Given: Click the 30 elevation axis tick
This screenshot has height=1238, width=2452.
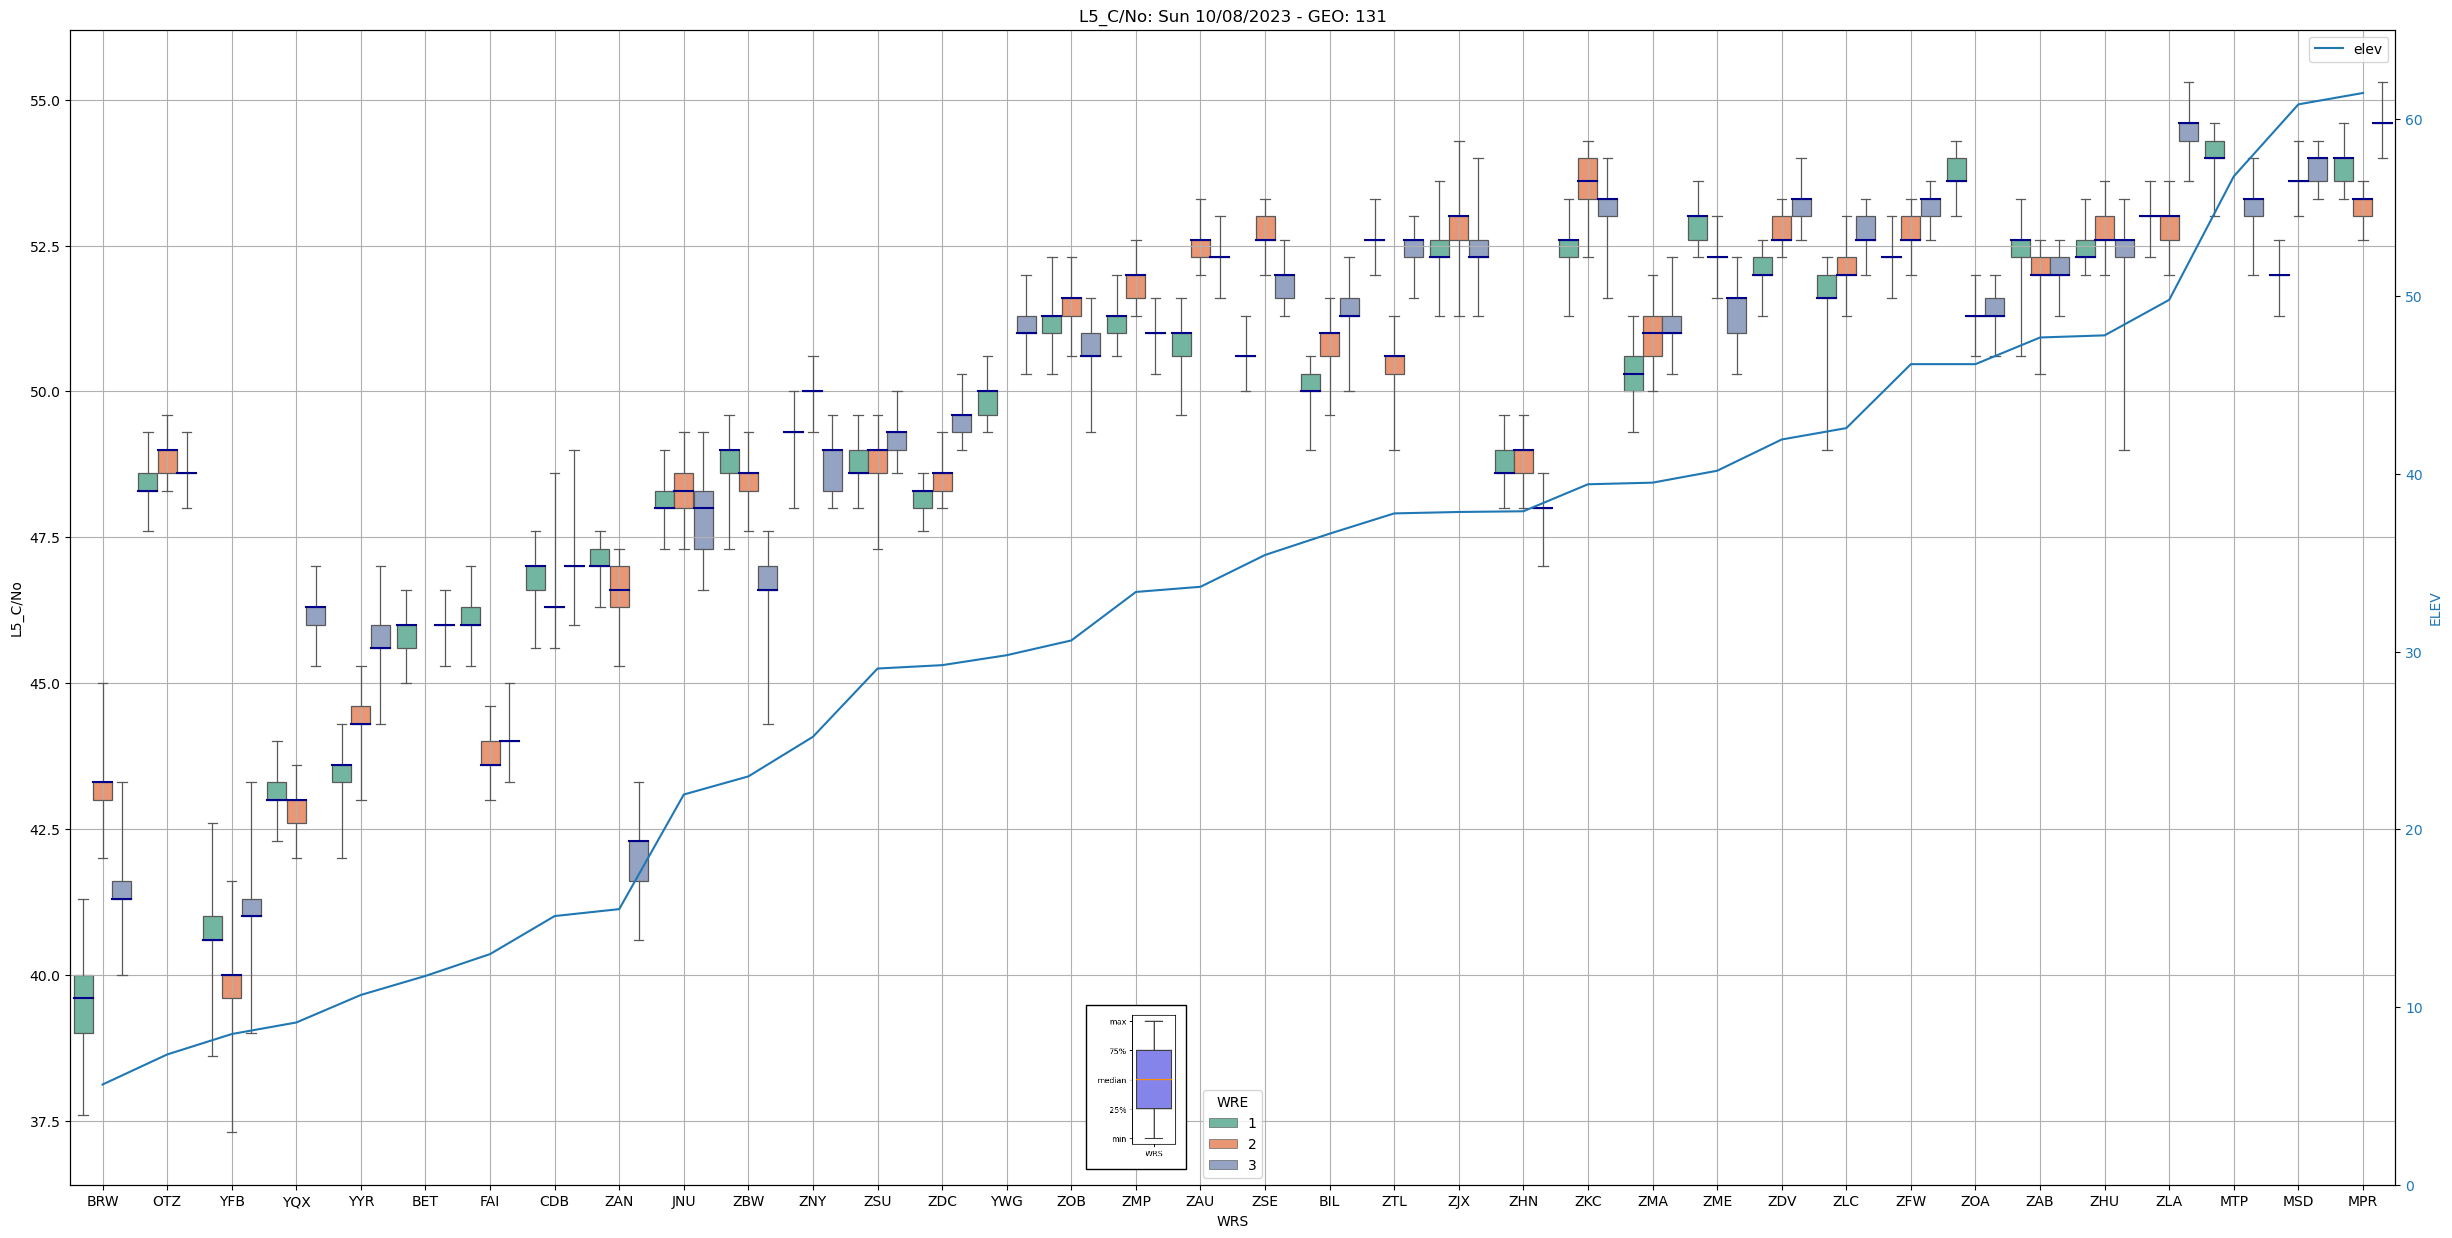Looking at the screenshot, I should pos(2414,653).
